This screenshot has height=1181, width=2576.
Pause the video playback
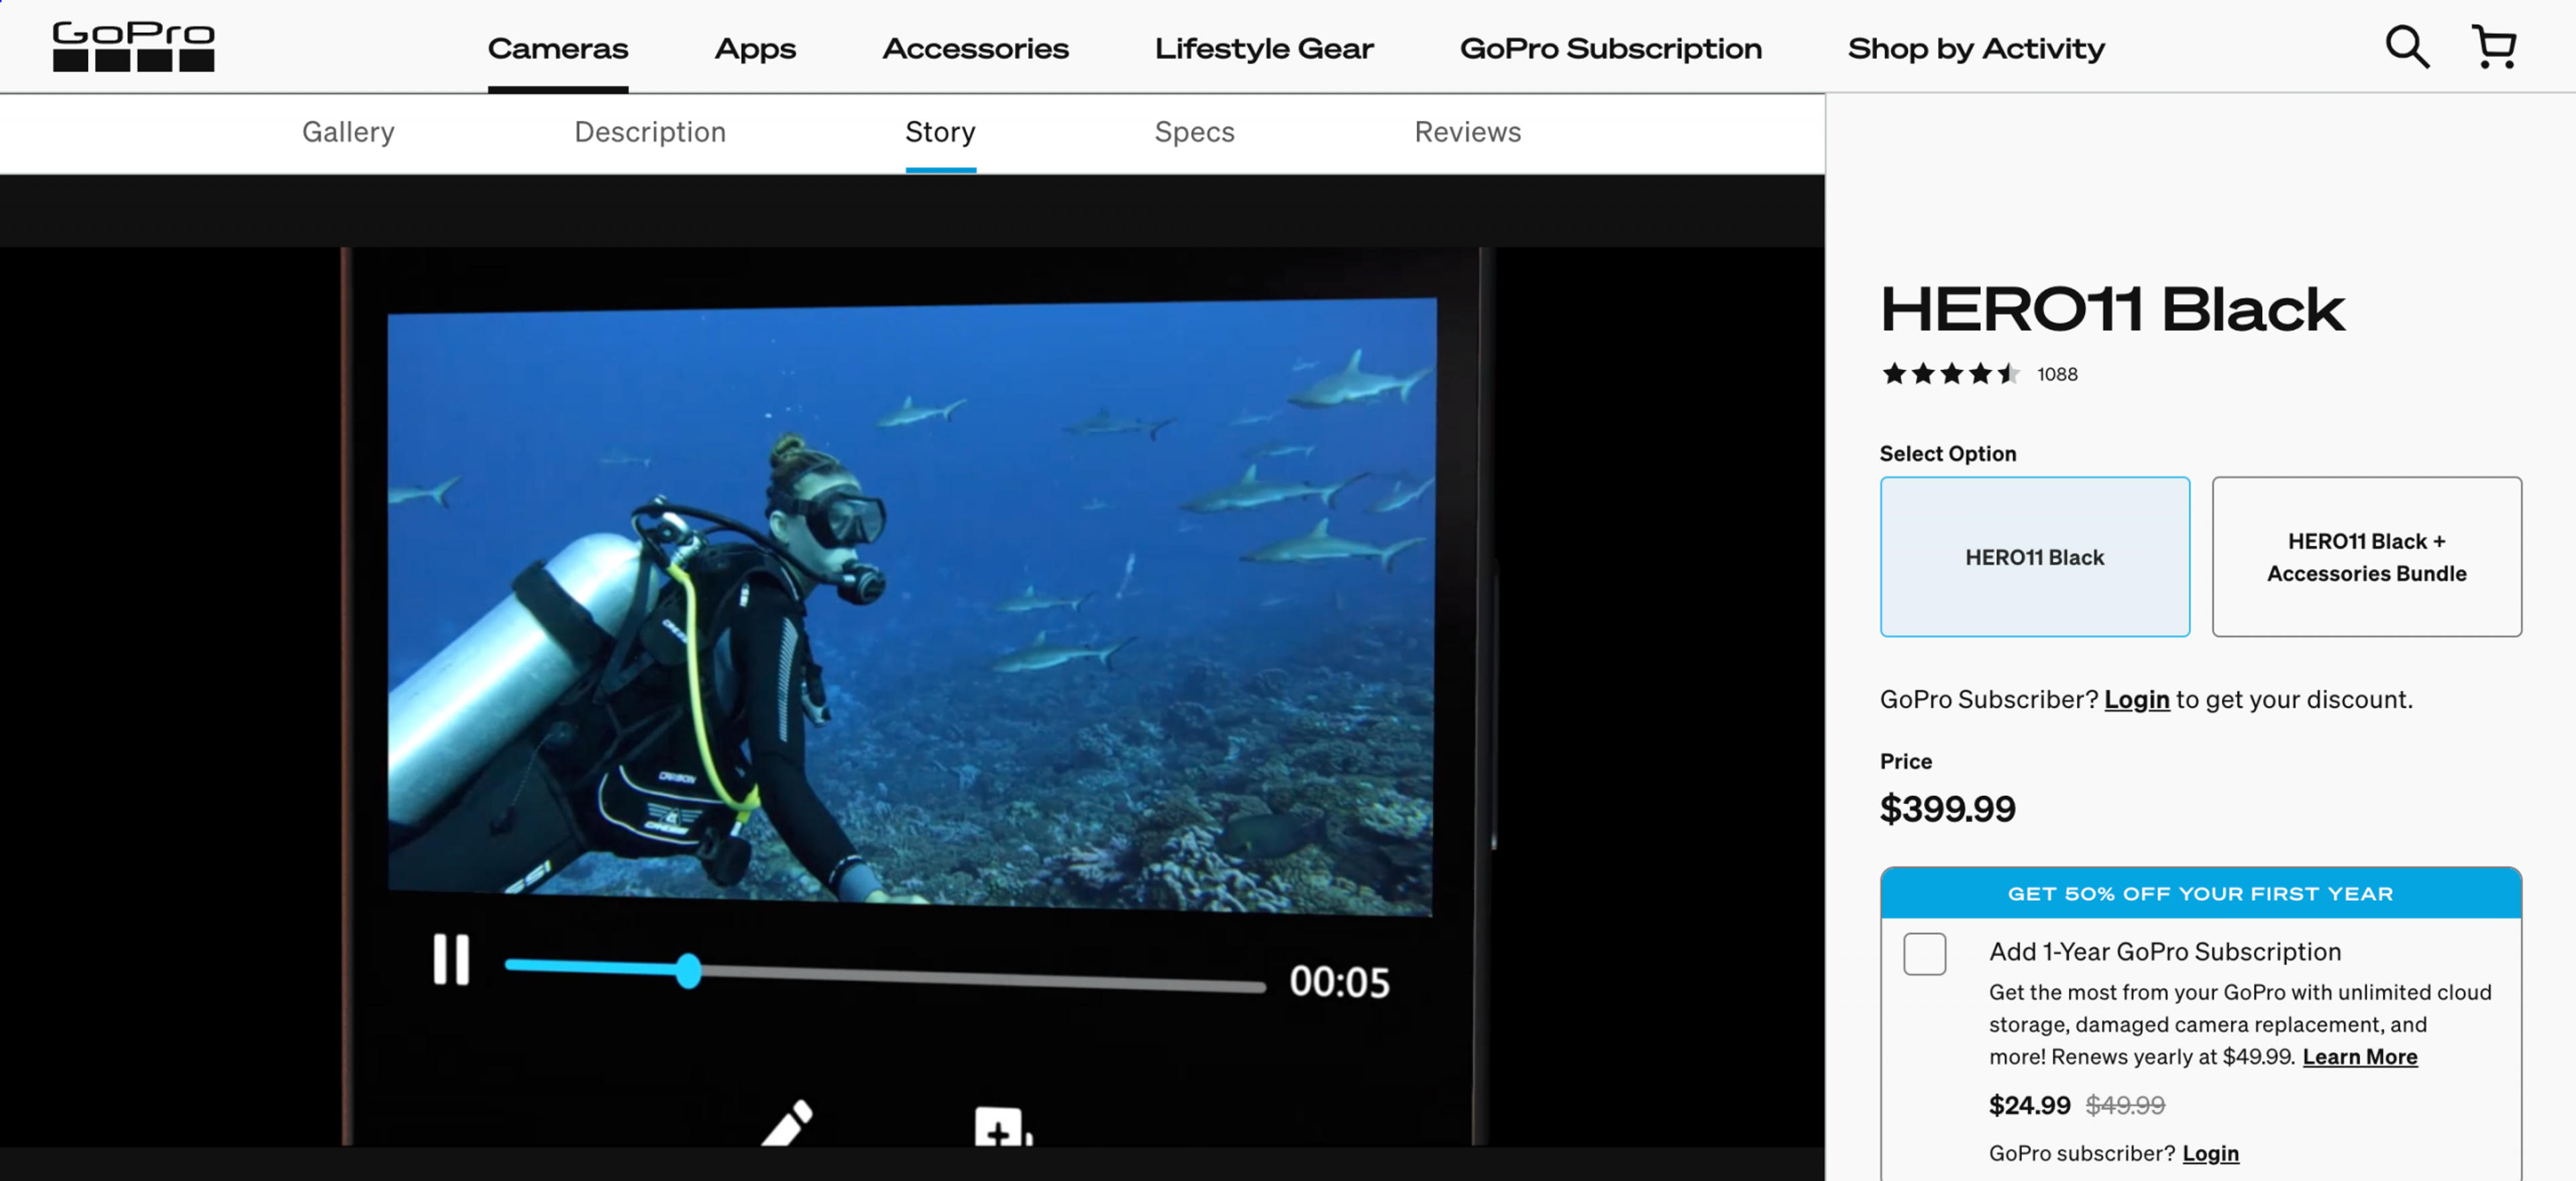[451, 960]
